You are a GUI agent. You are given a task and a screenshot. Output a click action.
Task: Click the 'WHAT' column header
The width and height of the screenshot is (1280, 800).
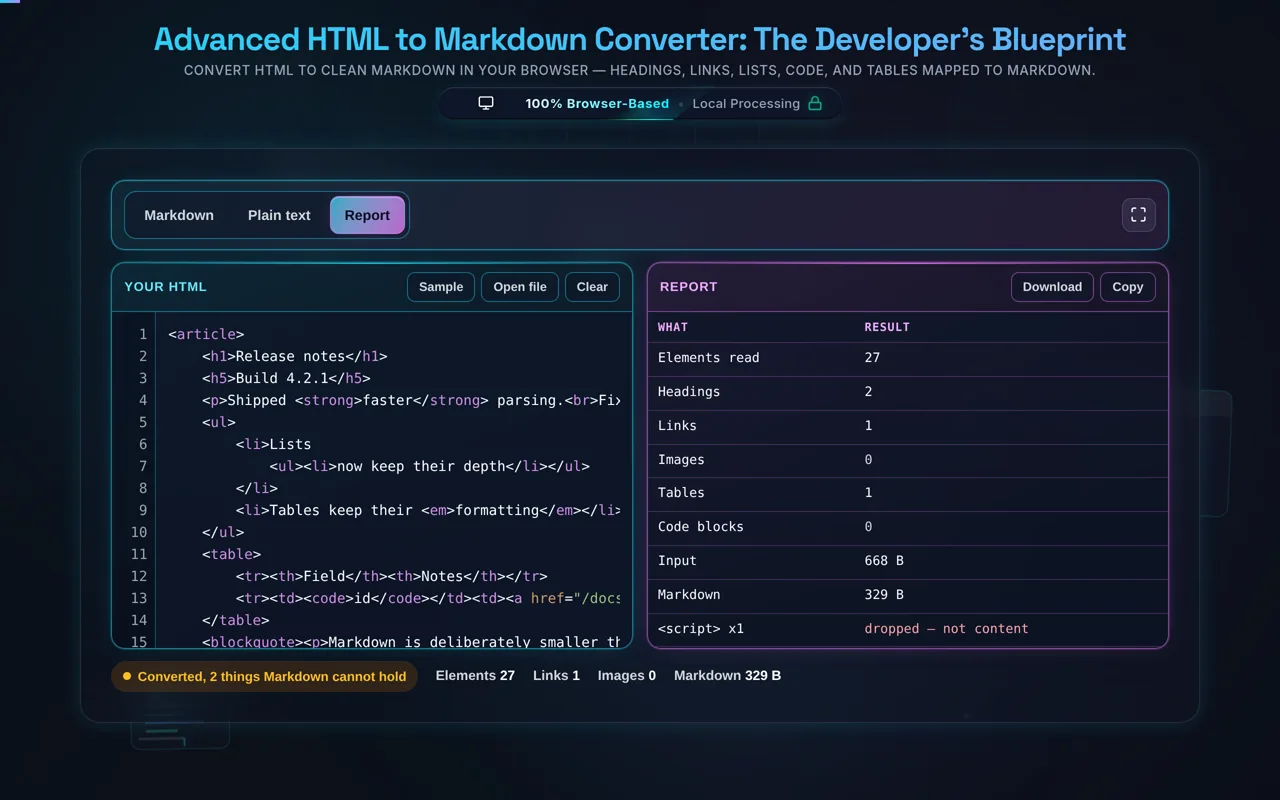tap(673, 327)
